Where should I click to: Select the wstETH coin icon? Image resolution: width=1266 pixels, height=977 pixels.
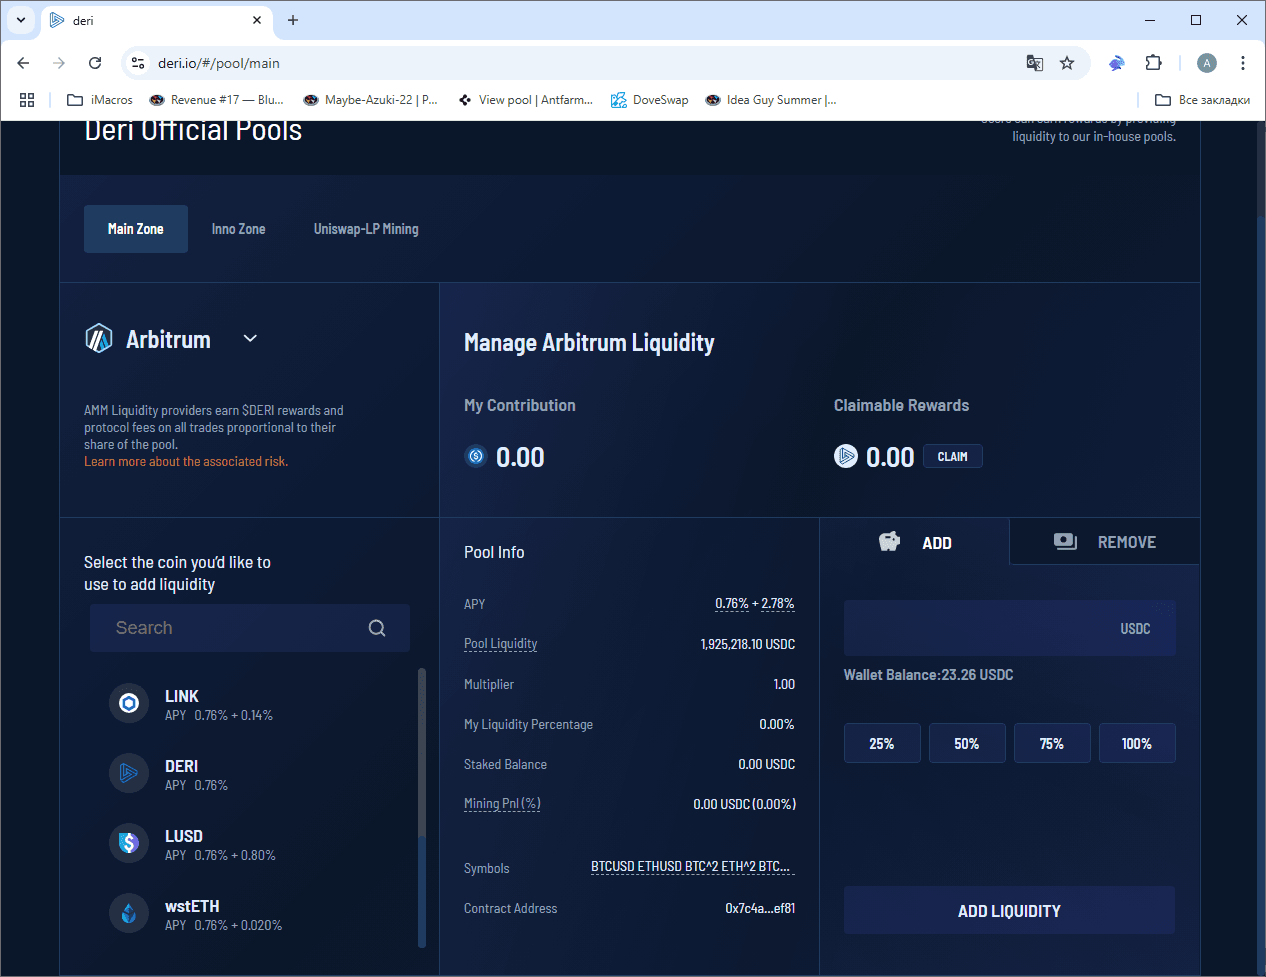point(129,913)
